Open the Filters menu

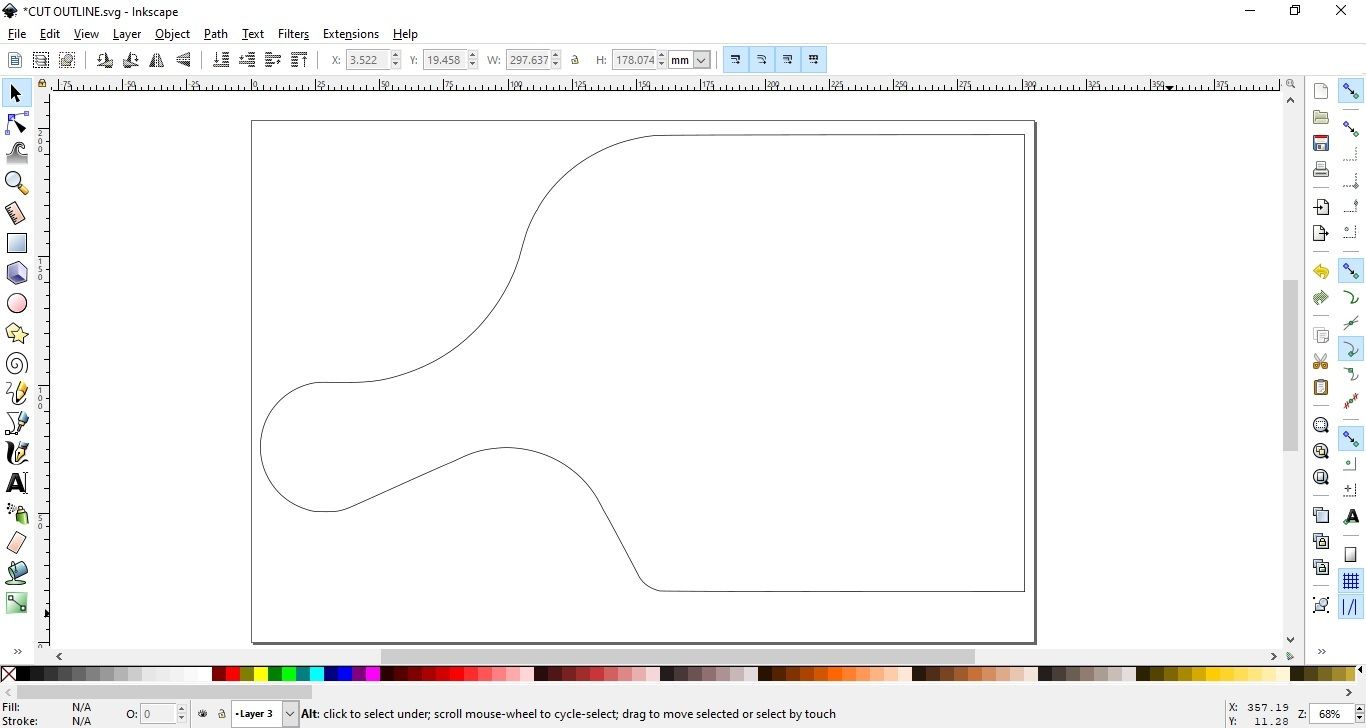click(293, 34)
